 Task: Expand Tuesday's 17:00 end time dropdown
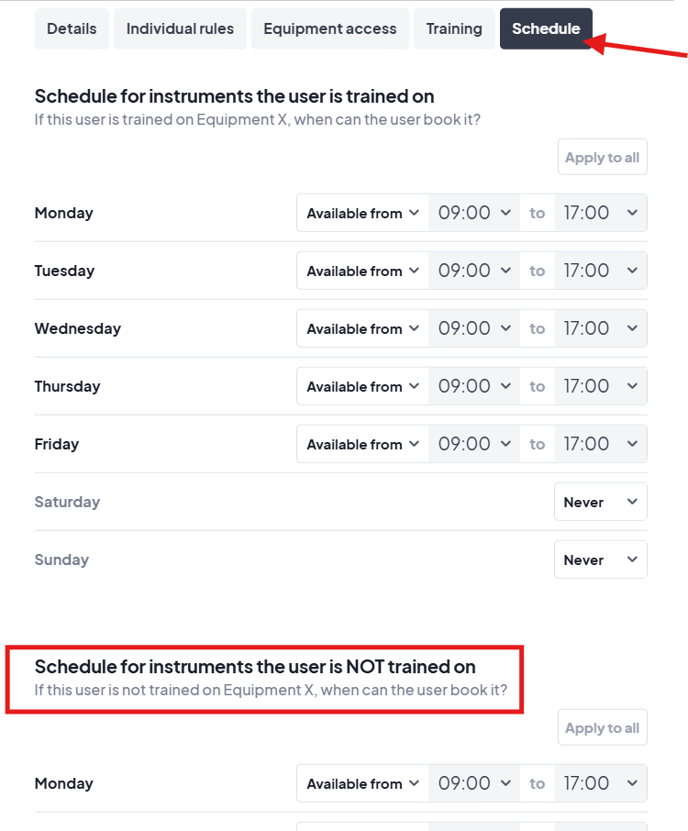click(x=600, y=271)
